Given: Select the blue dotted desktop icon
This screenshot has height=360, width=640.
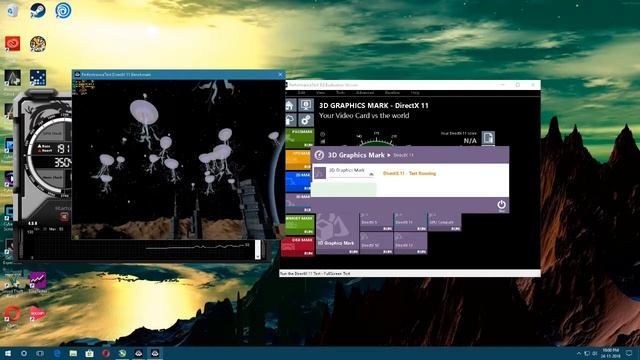Looking at the screenshot, I should [38, 78].
